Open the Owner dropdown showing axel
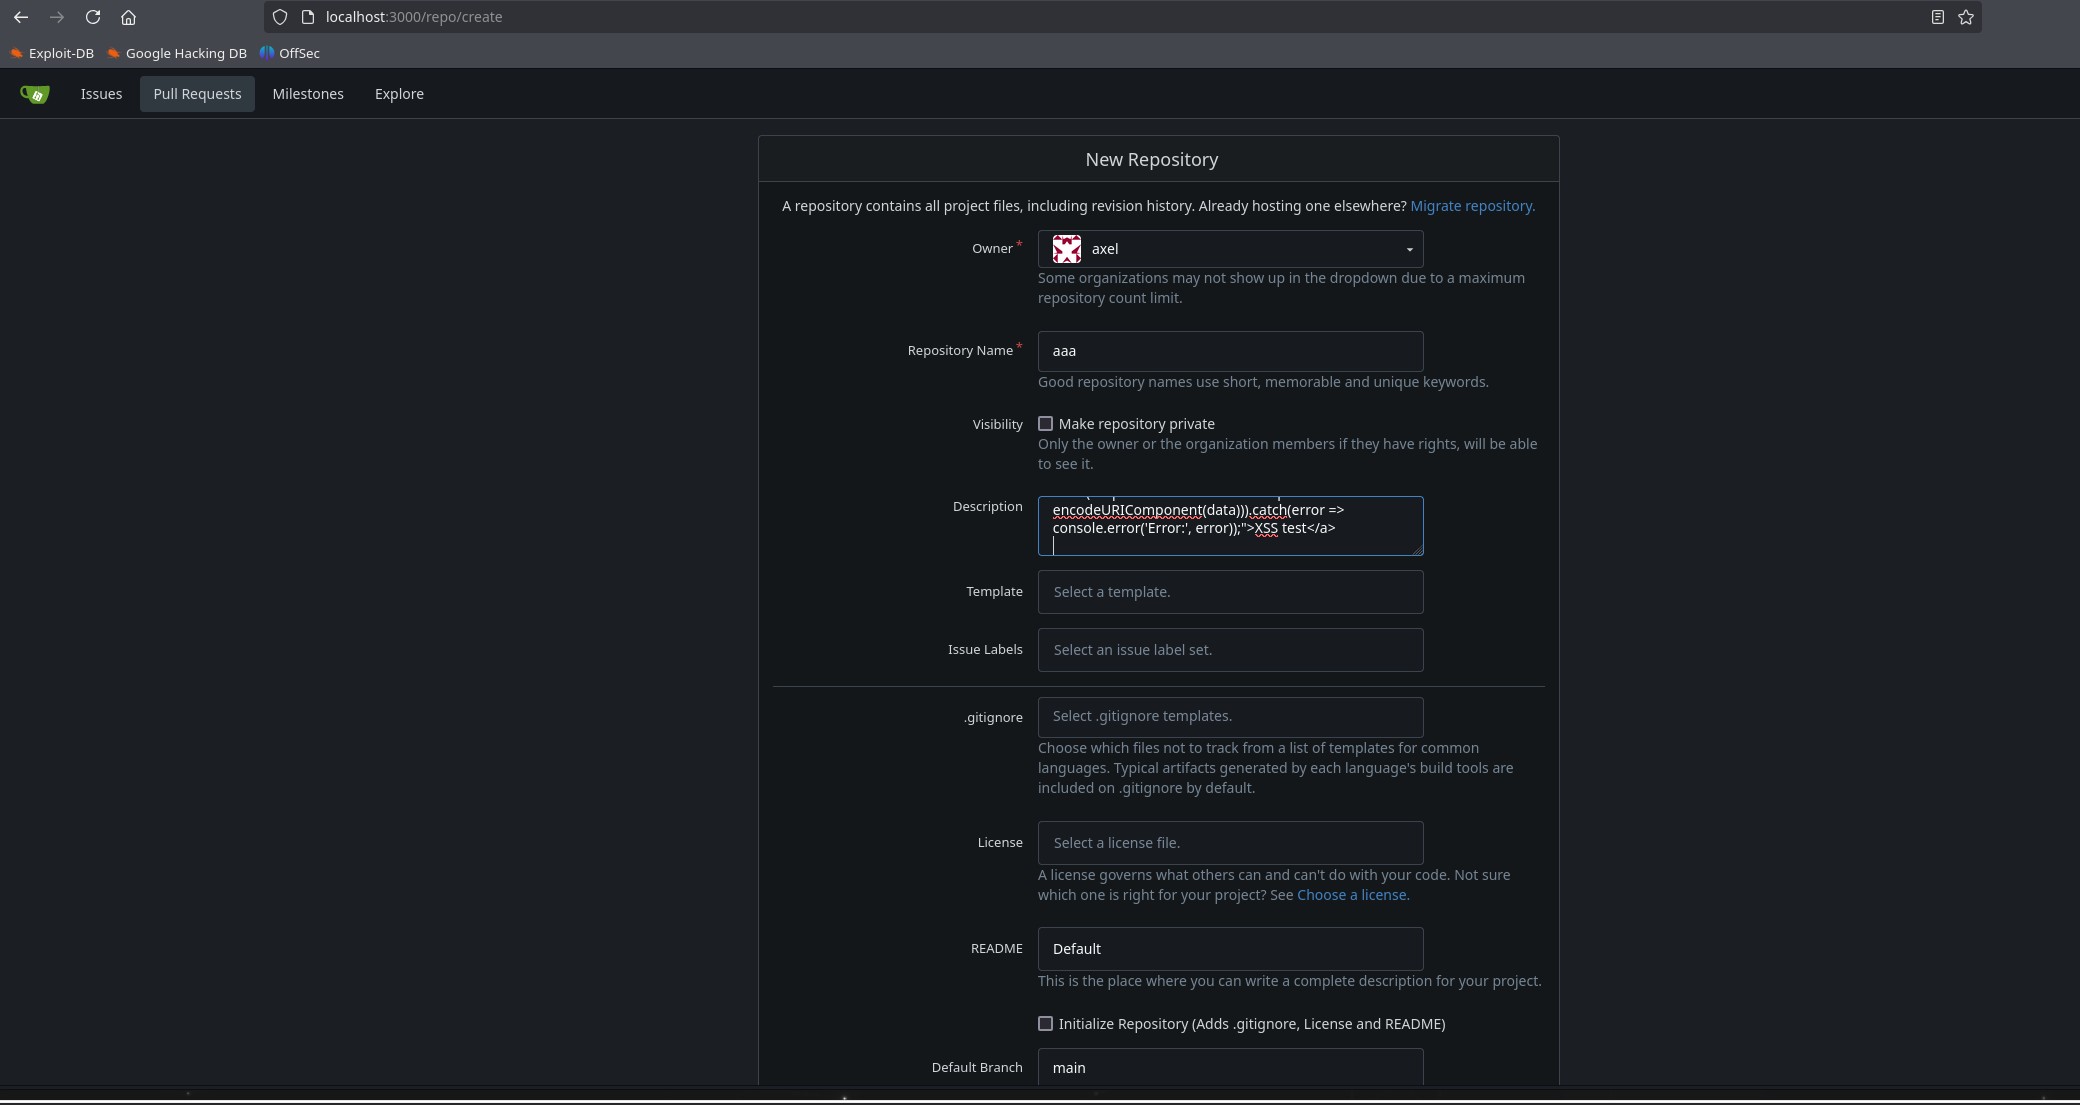The height and width of the screenshot is (1105, 2080). [x=1230, y=249]
